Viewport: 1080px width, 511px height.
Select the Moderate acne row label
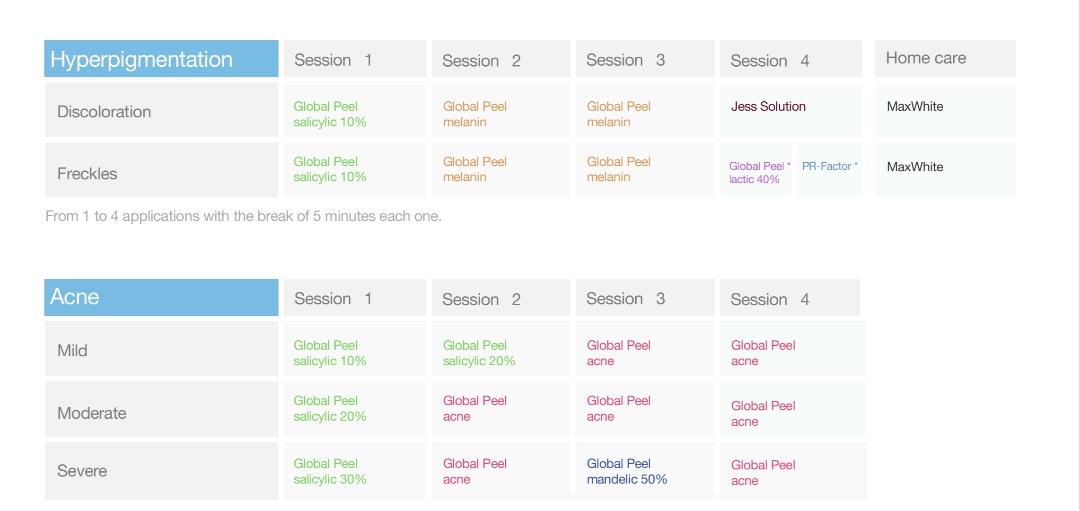(x=161, y=412)
